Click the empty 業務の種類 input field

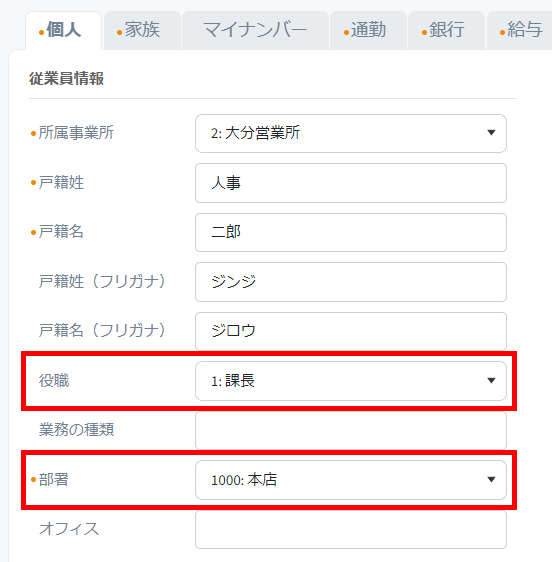point(351,430)
